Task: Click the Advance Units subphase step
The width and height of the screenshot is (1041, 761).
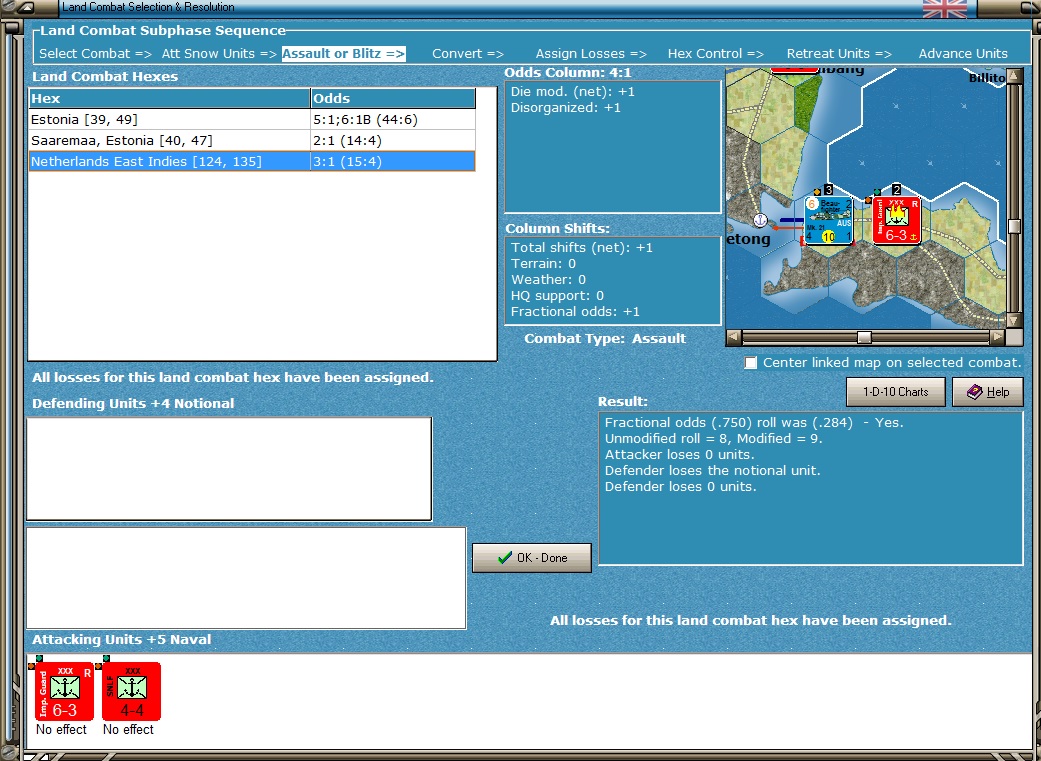Action: [x=963, y=54]
